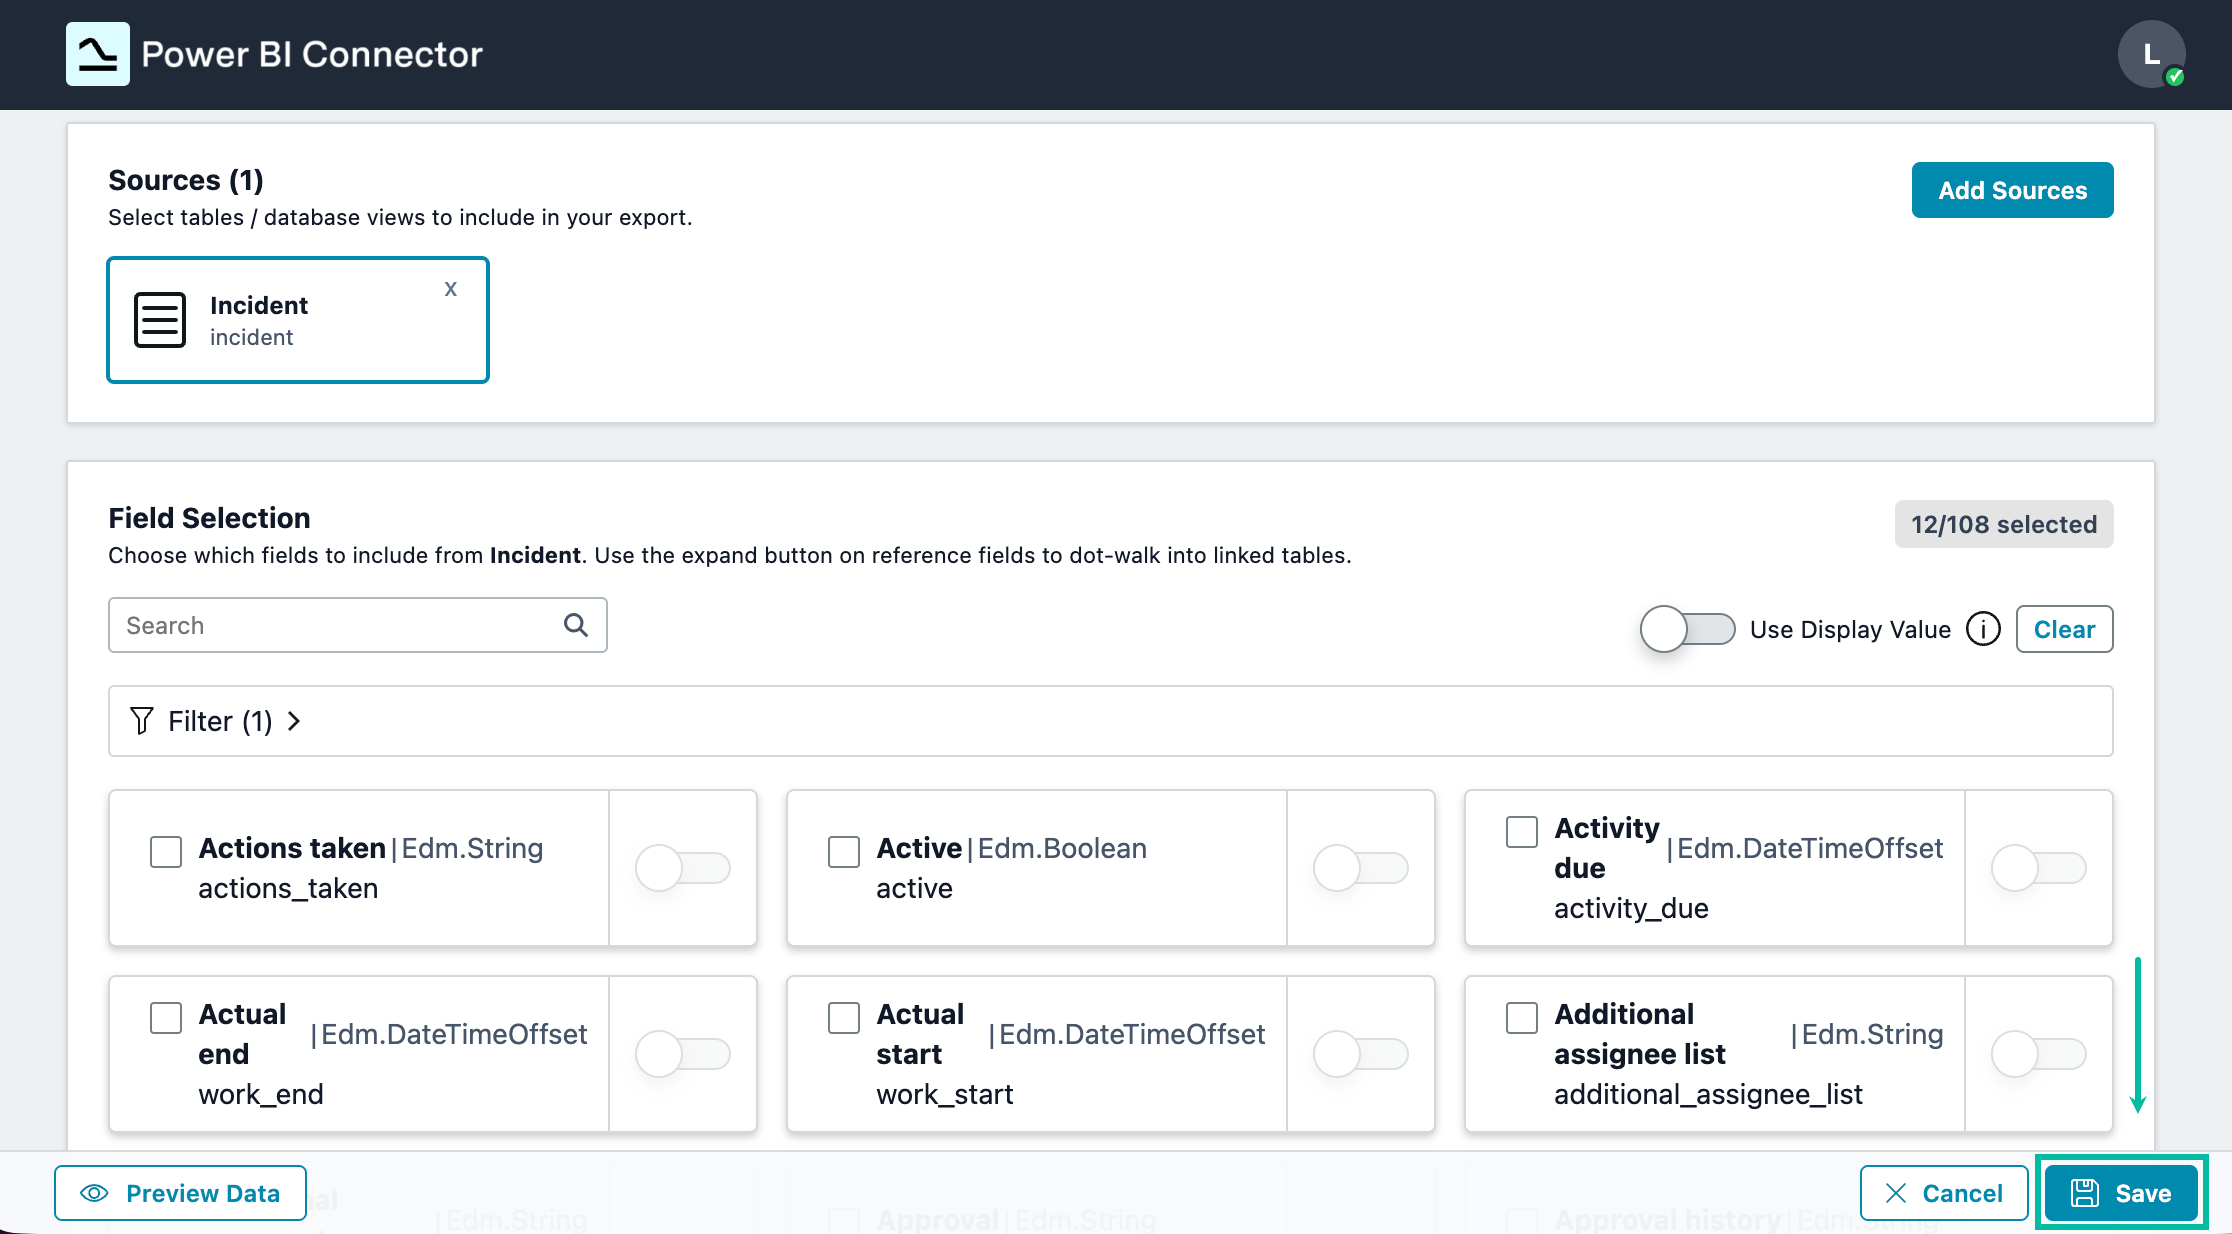Click the 12/108 selected badge
Viewport: 2232px width, 1234px height.
click(2004, 524)
